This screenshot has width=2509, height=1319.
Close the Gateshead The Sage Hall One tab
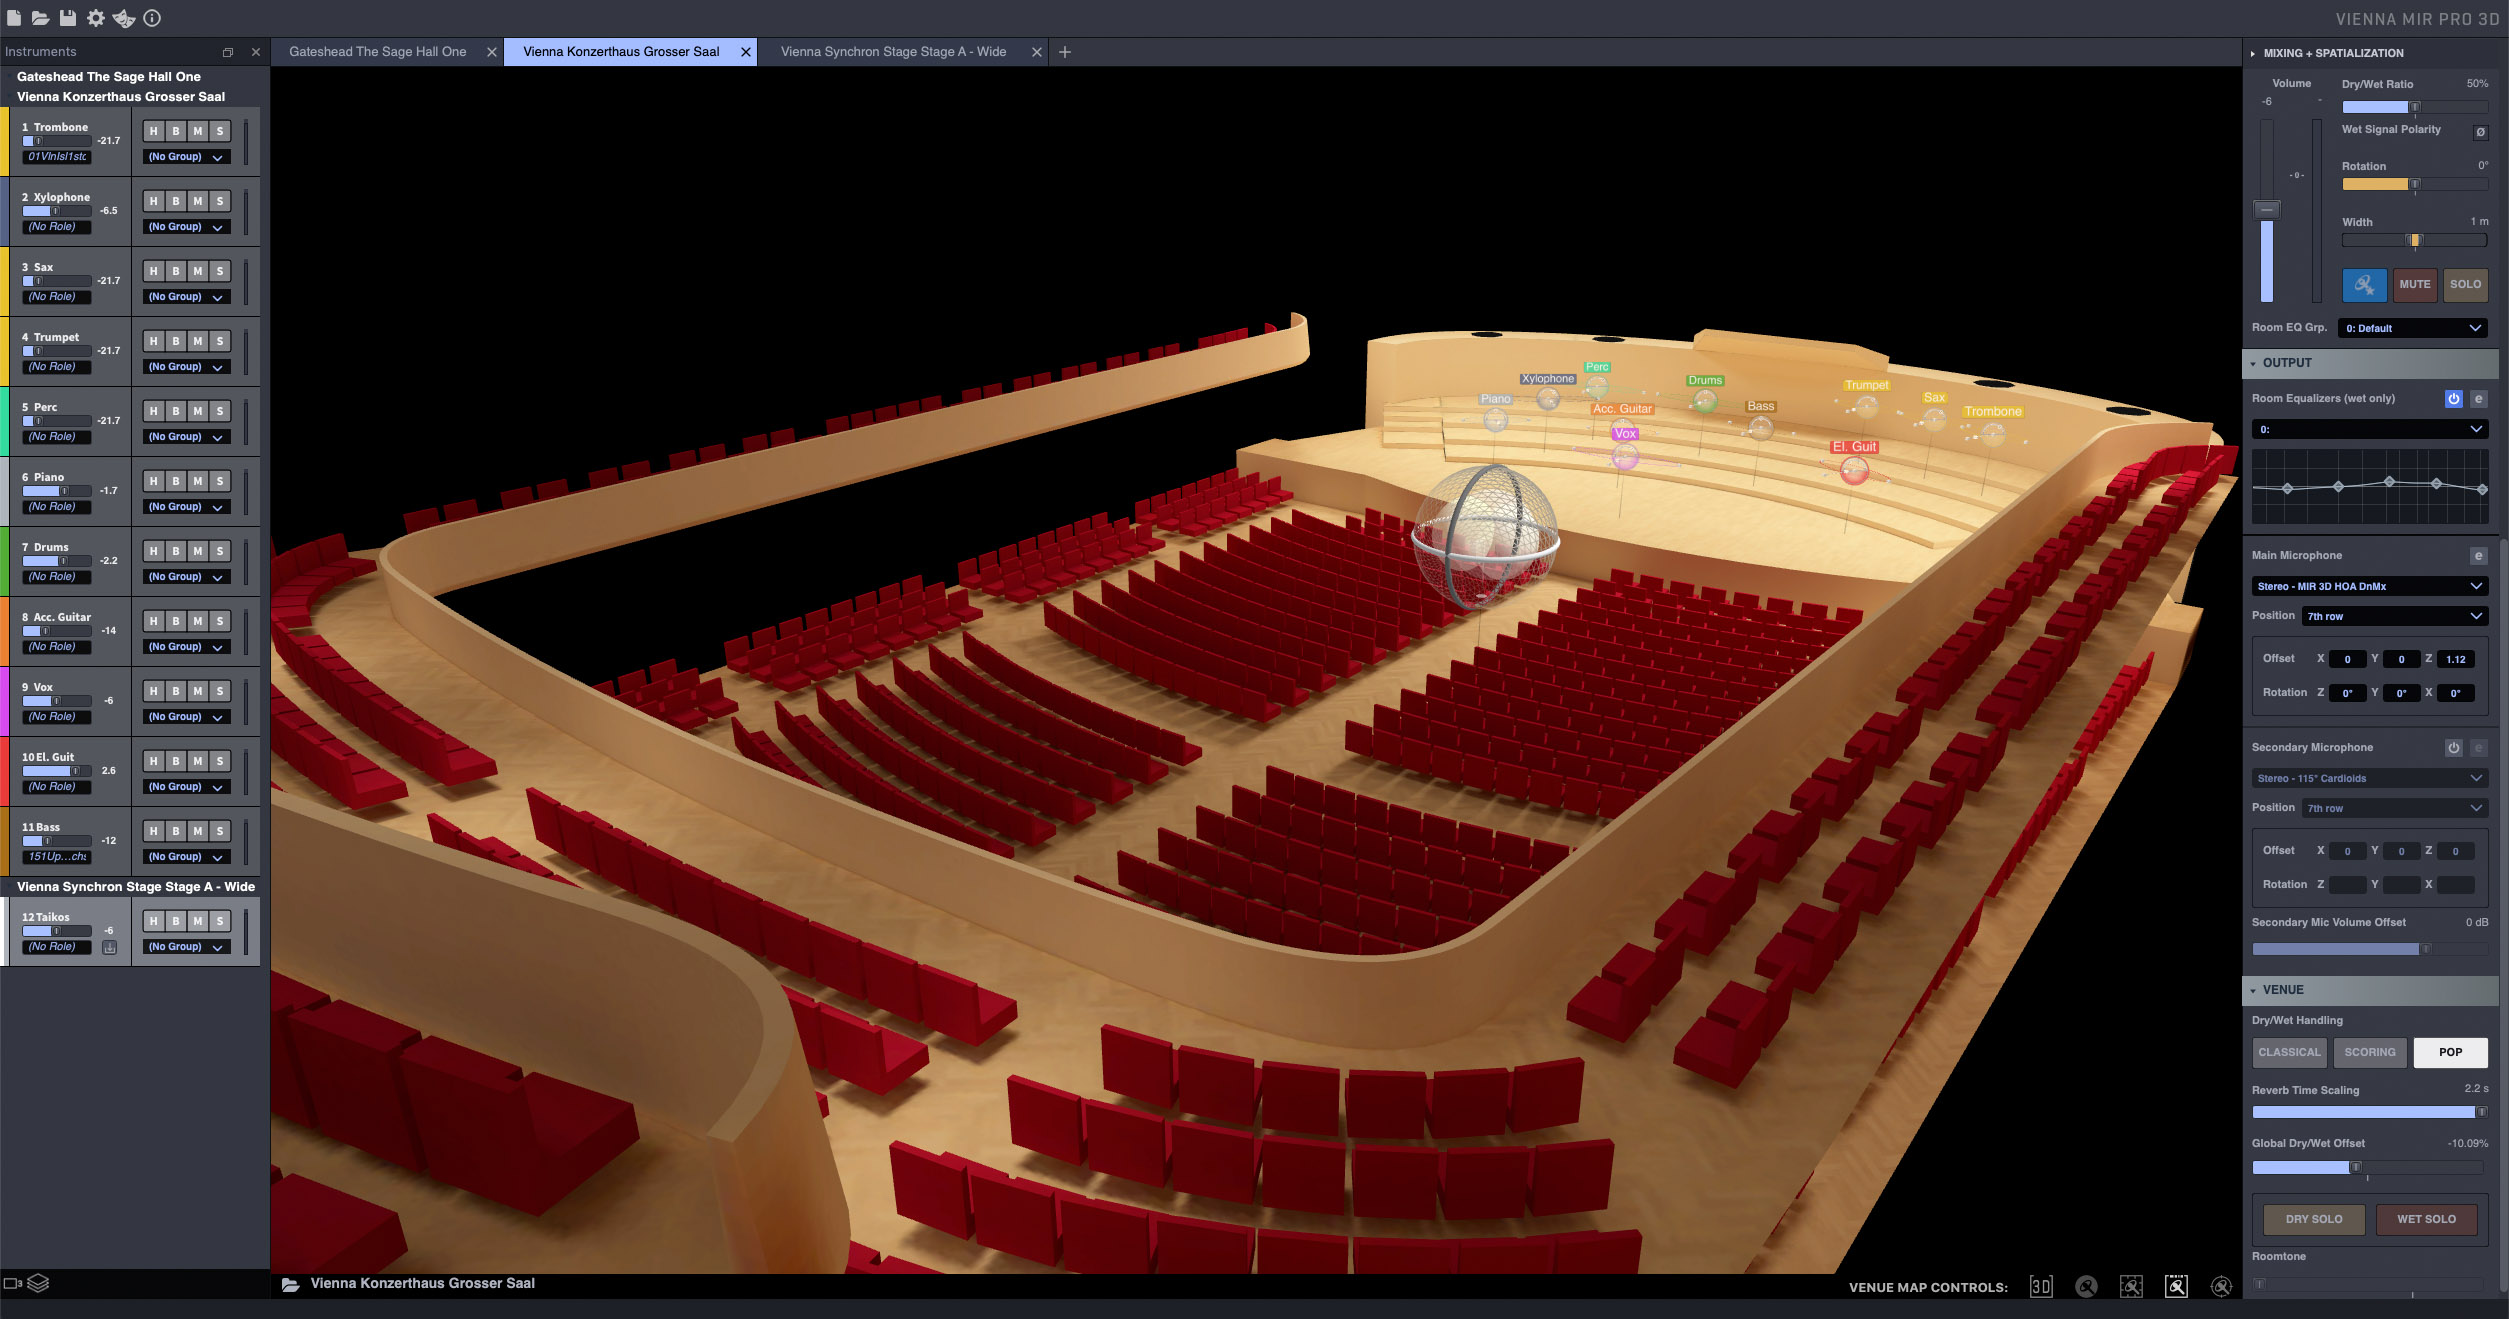click(x=491, y=52)
